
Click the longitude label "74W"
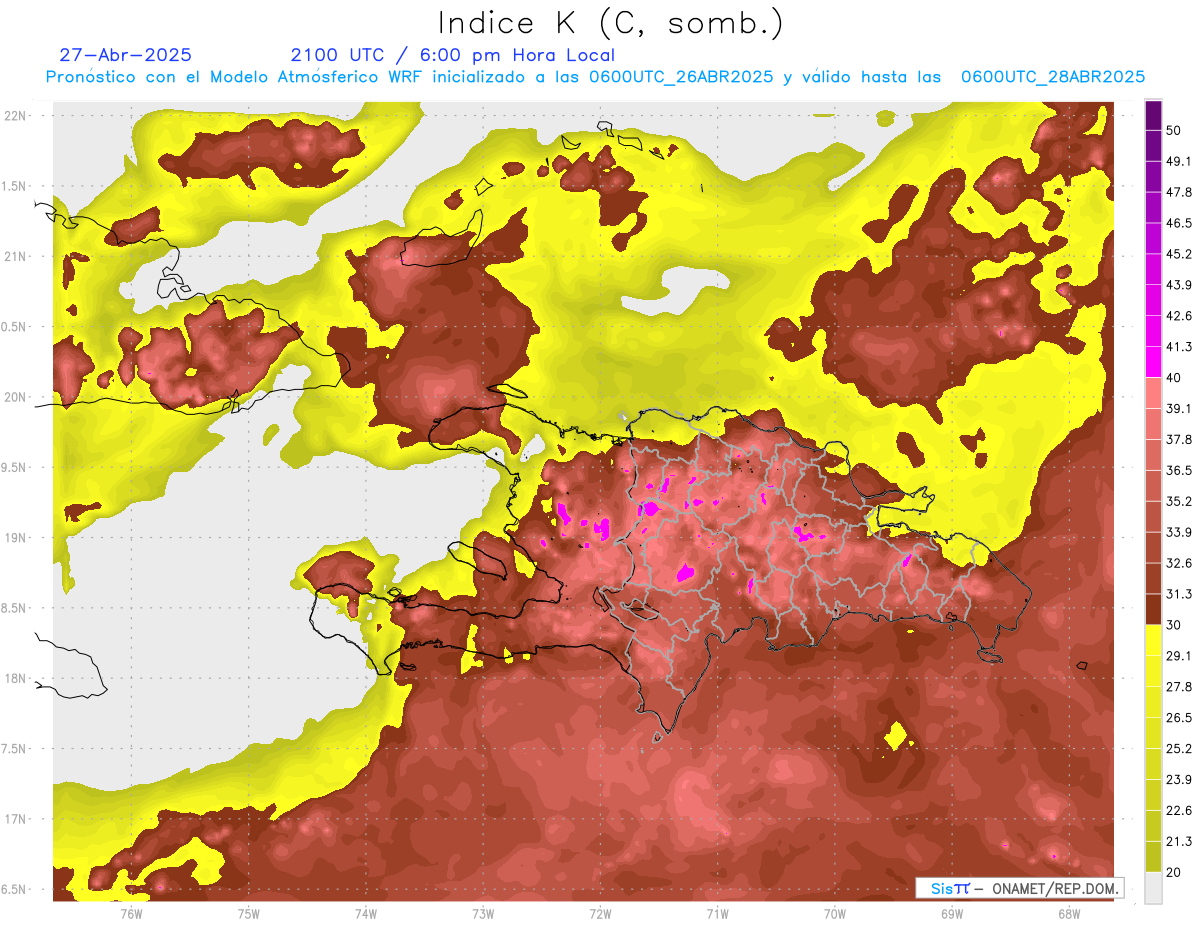pyautogui.click(x=366, y=913)
